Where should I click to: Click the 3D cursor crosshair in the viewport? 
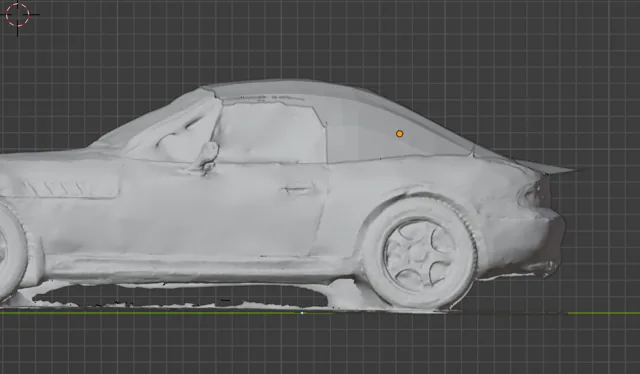pyautogui.click(x=18, y=15)
